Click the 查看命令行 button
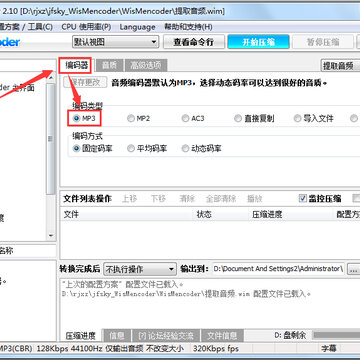 coord(193,42)
